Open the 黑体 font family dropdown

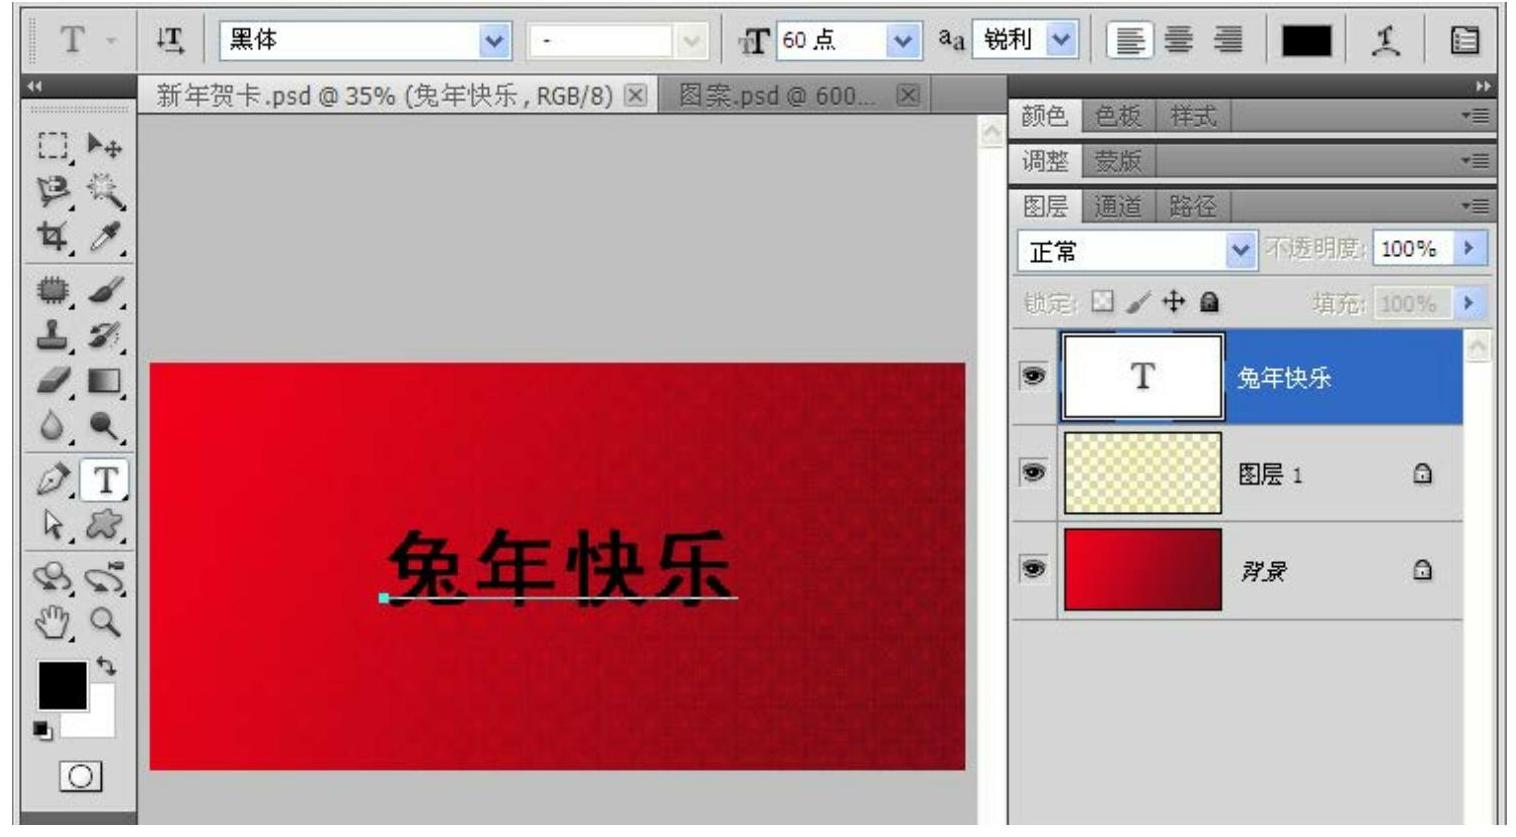coord(493,40)
